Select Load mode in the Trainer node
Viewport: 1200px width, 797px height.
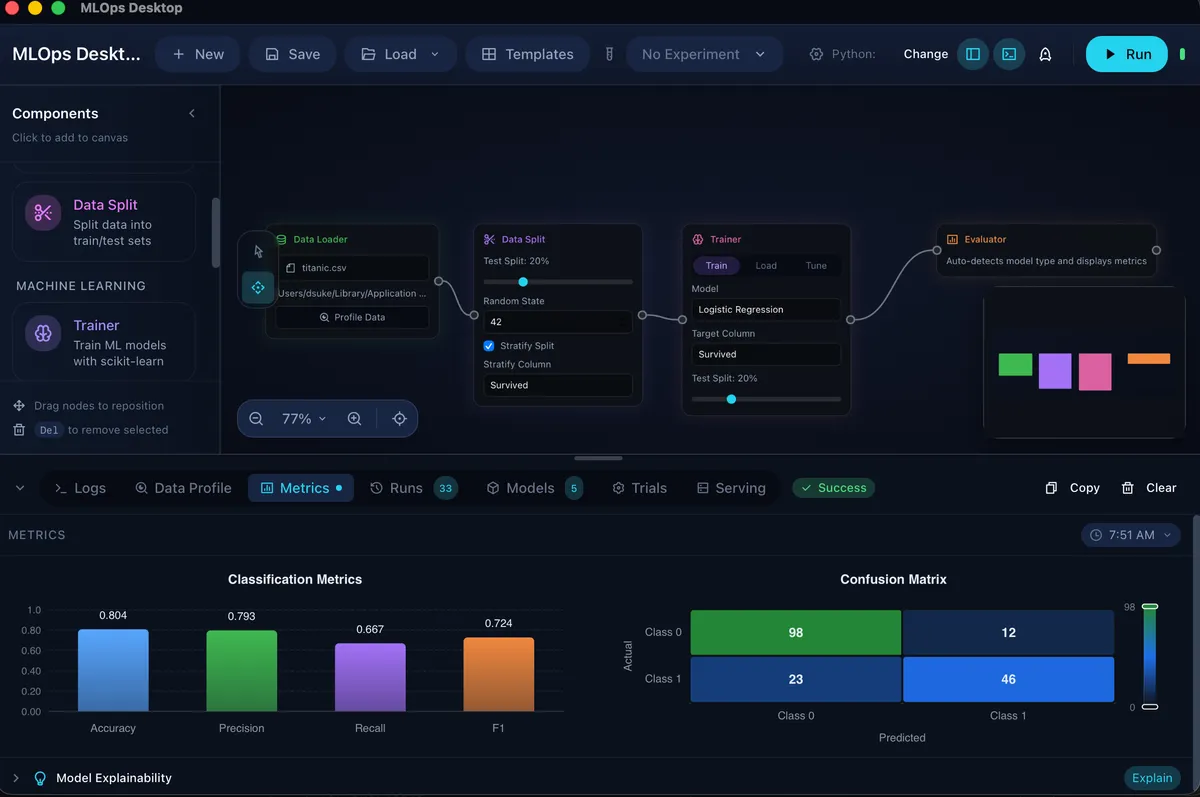tap(766, 265)
